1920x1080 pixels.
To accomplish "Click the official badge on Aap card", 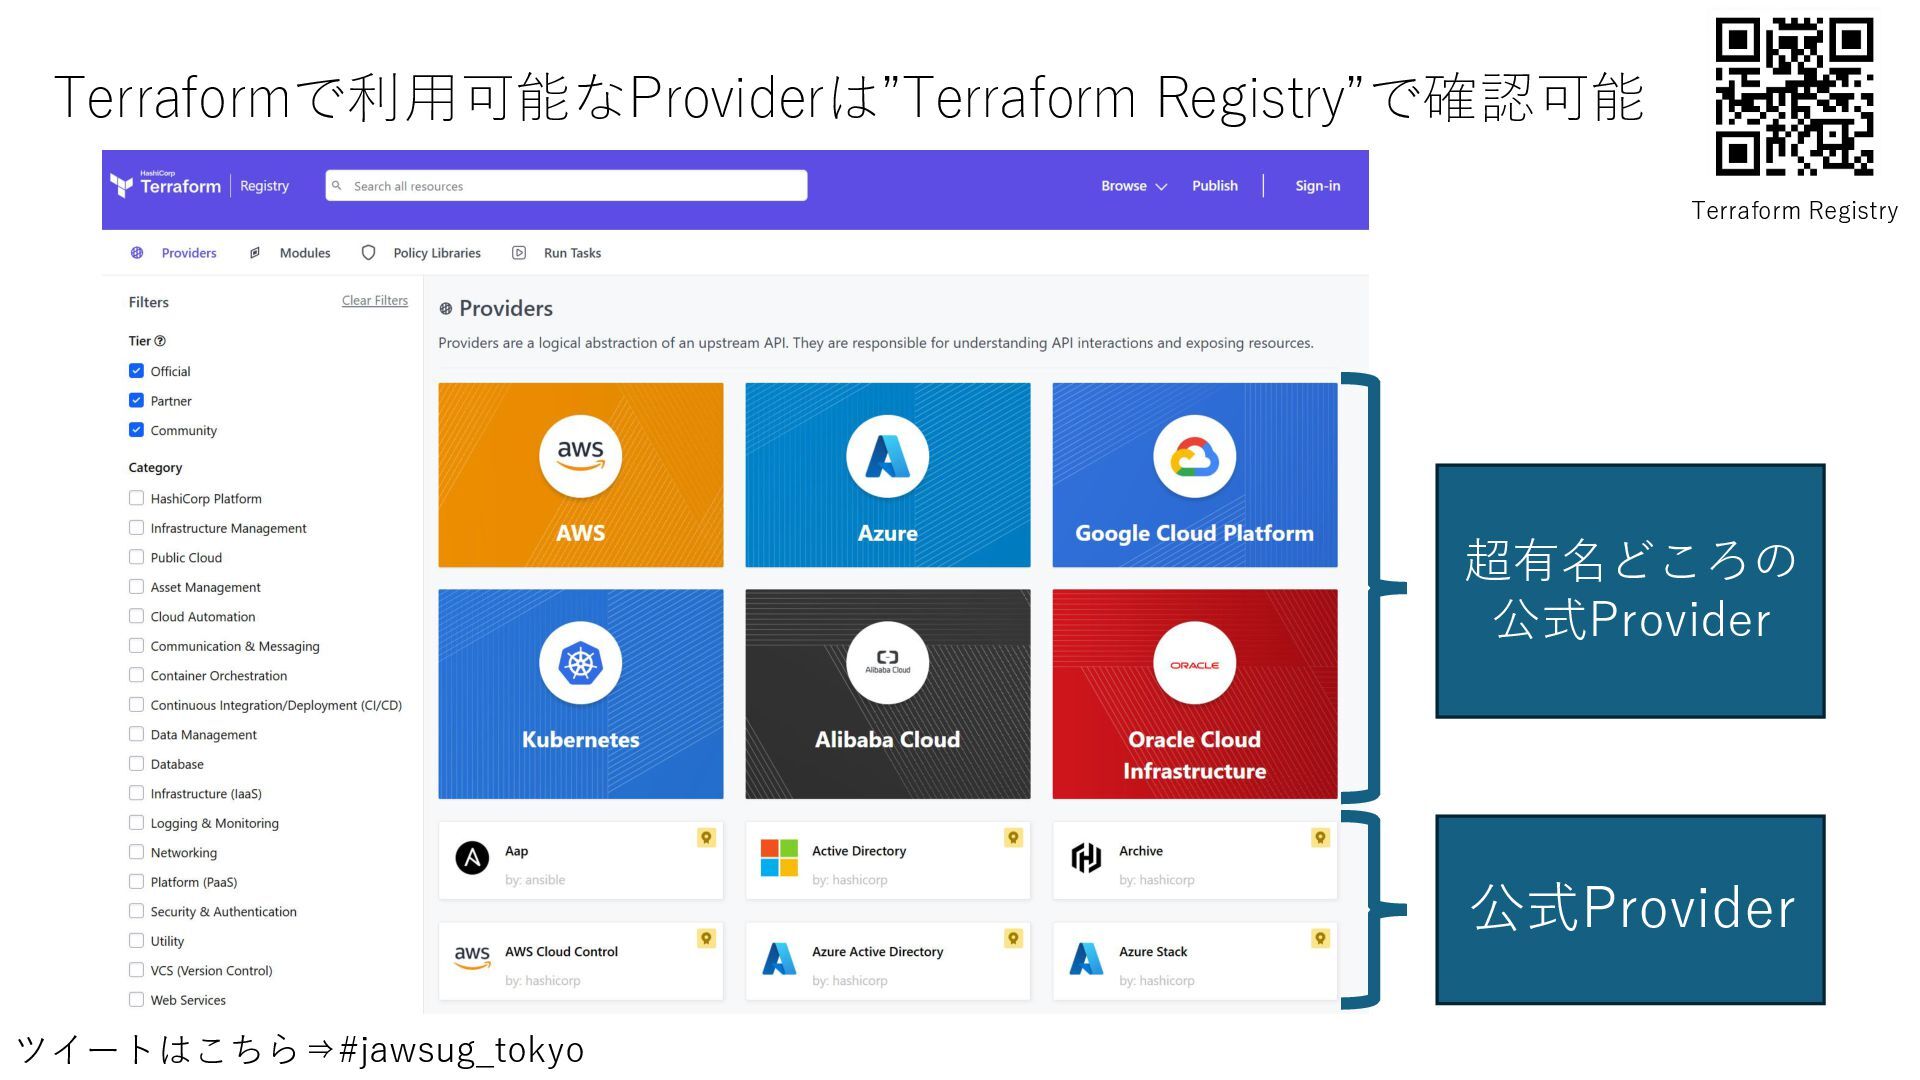I will tap(706, 838).
